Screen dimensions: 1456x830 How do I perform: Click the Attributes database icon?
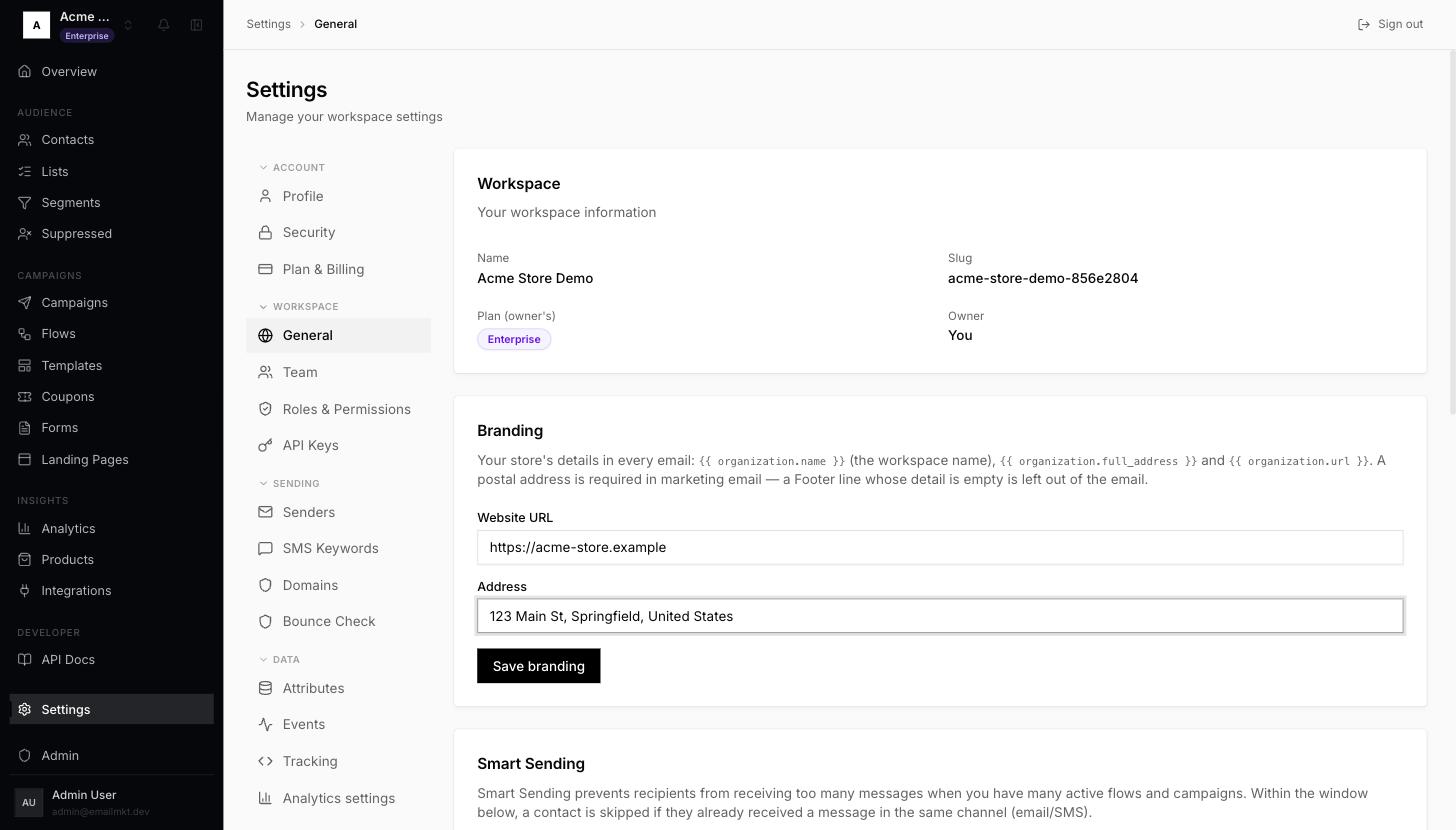click(265, 689)
